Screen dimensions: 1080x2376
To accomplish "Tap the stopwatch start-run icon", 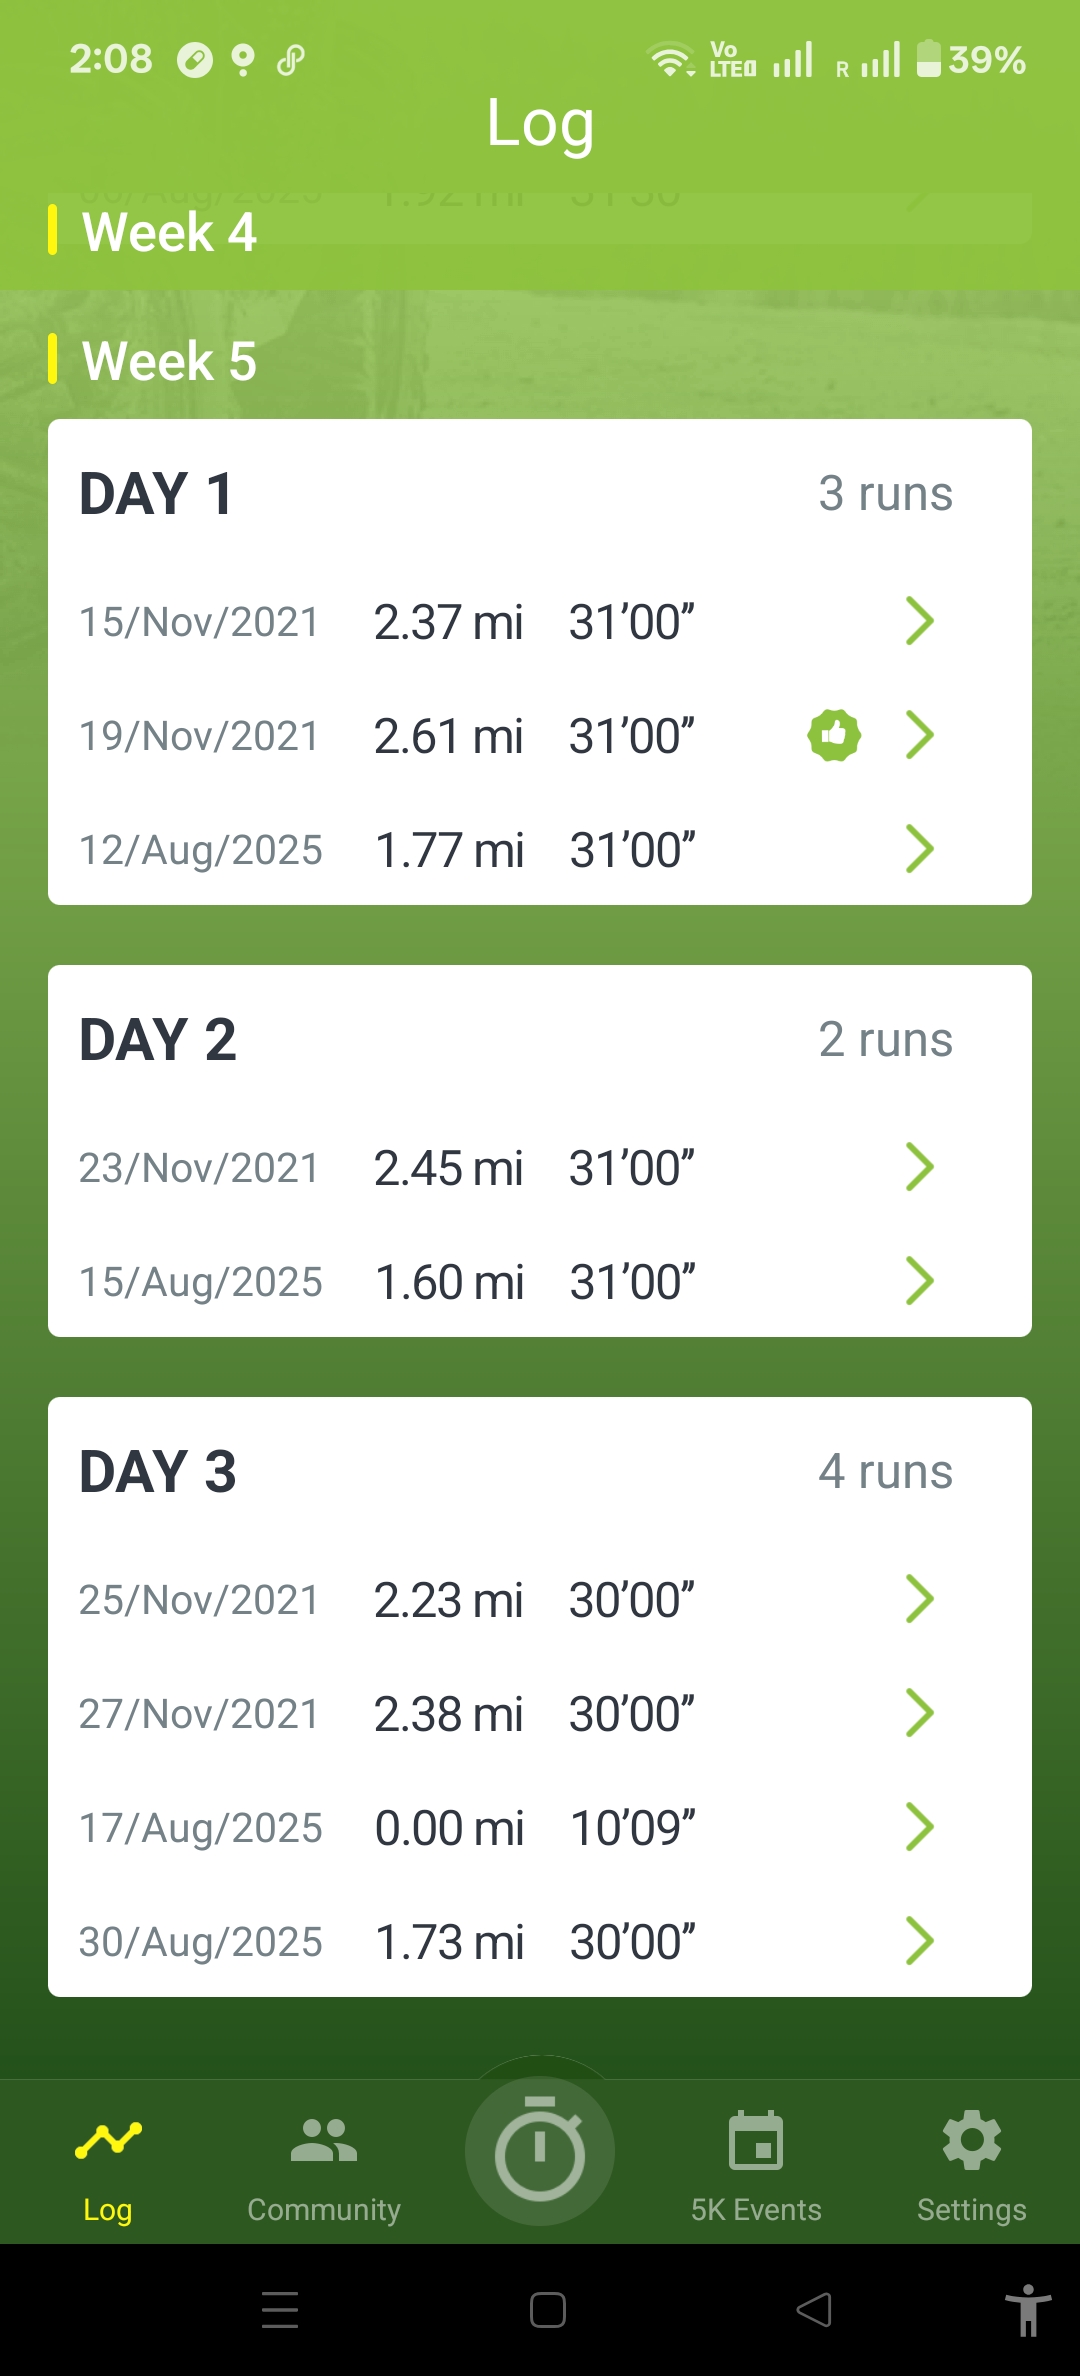I will coord(540,2149).
